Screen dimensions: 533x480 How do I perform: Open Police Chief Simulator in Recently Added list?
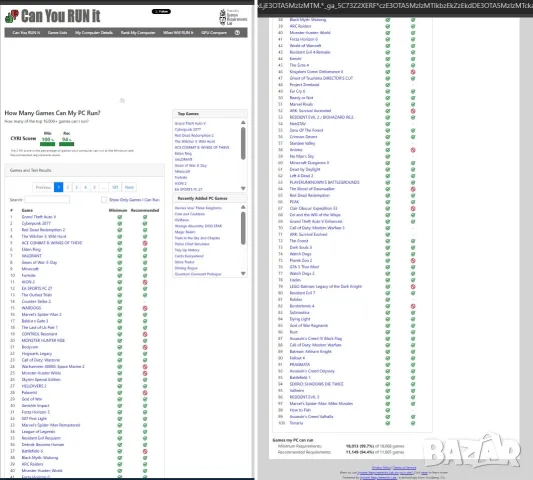click(192, 244)
